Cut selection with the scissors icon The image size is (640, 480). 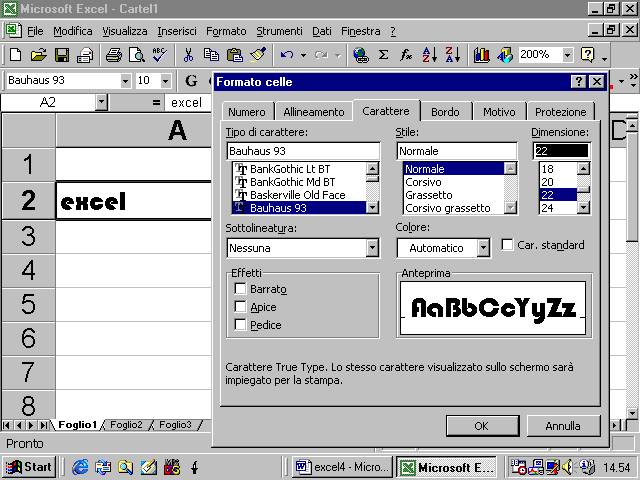pyautogui.click(x=188, y=55)
